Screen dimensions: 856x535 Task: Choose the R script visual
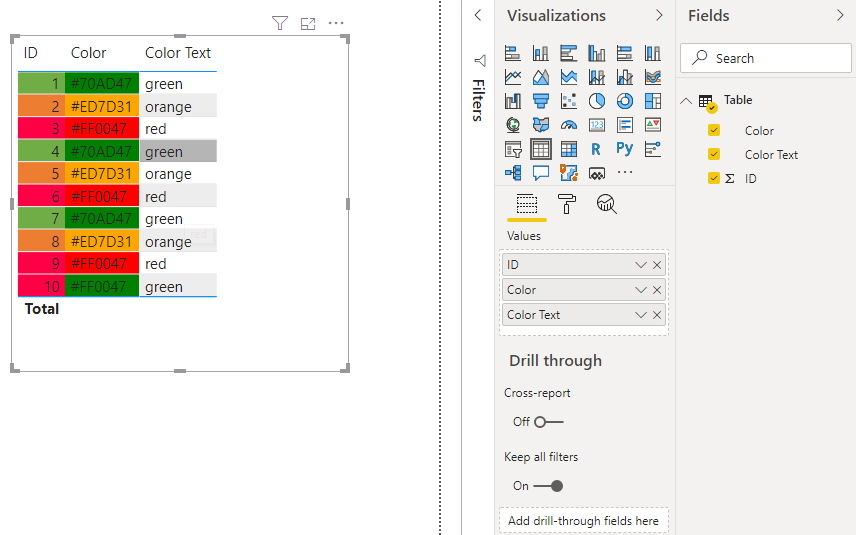point(596,149)
